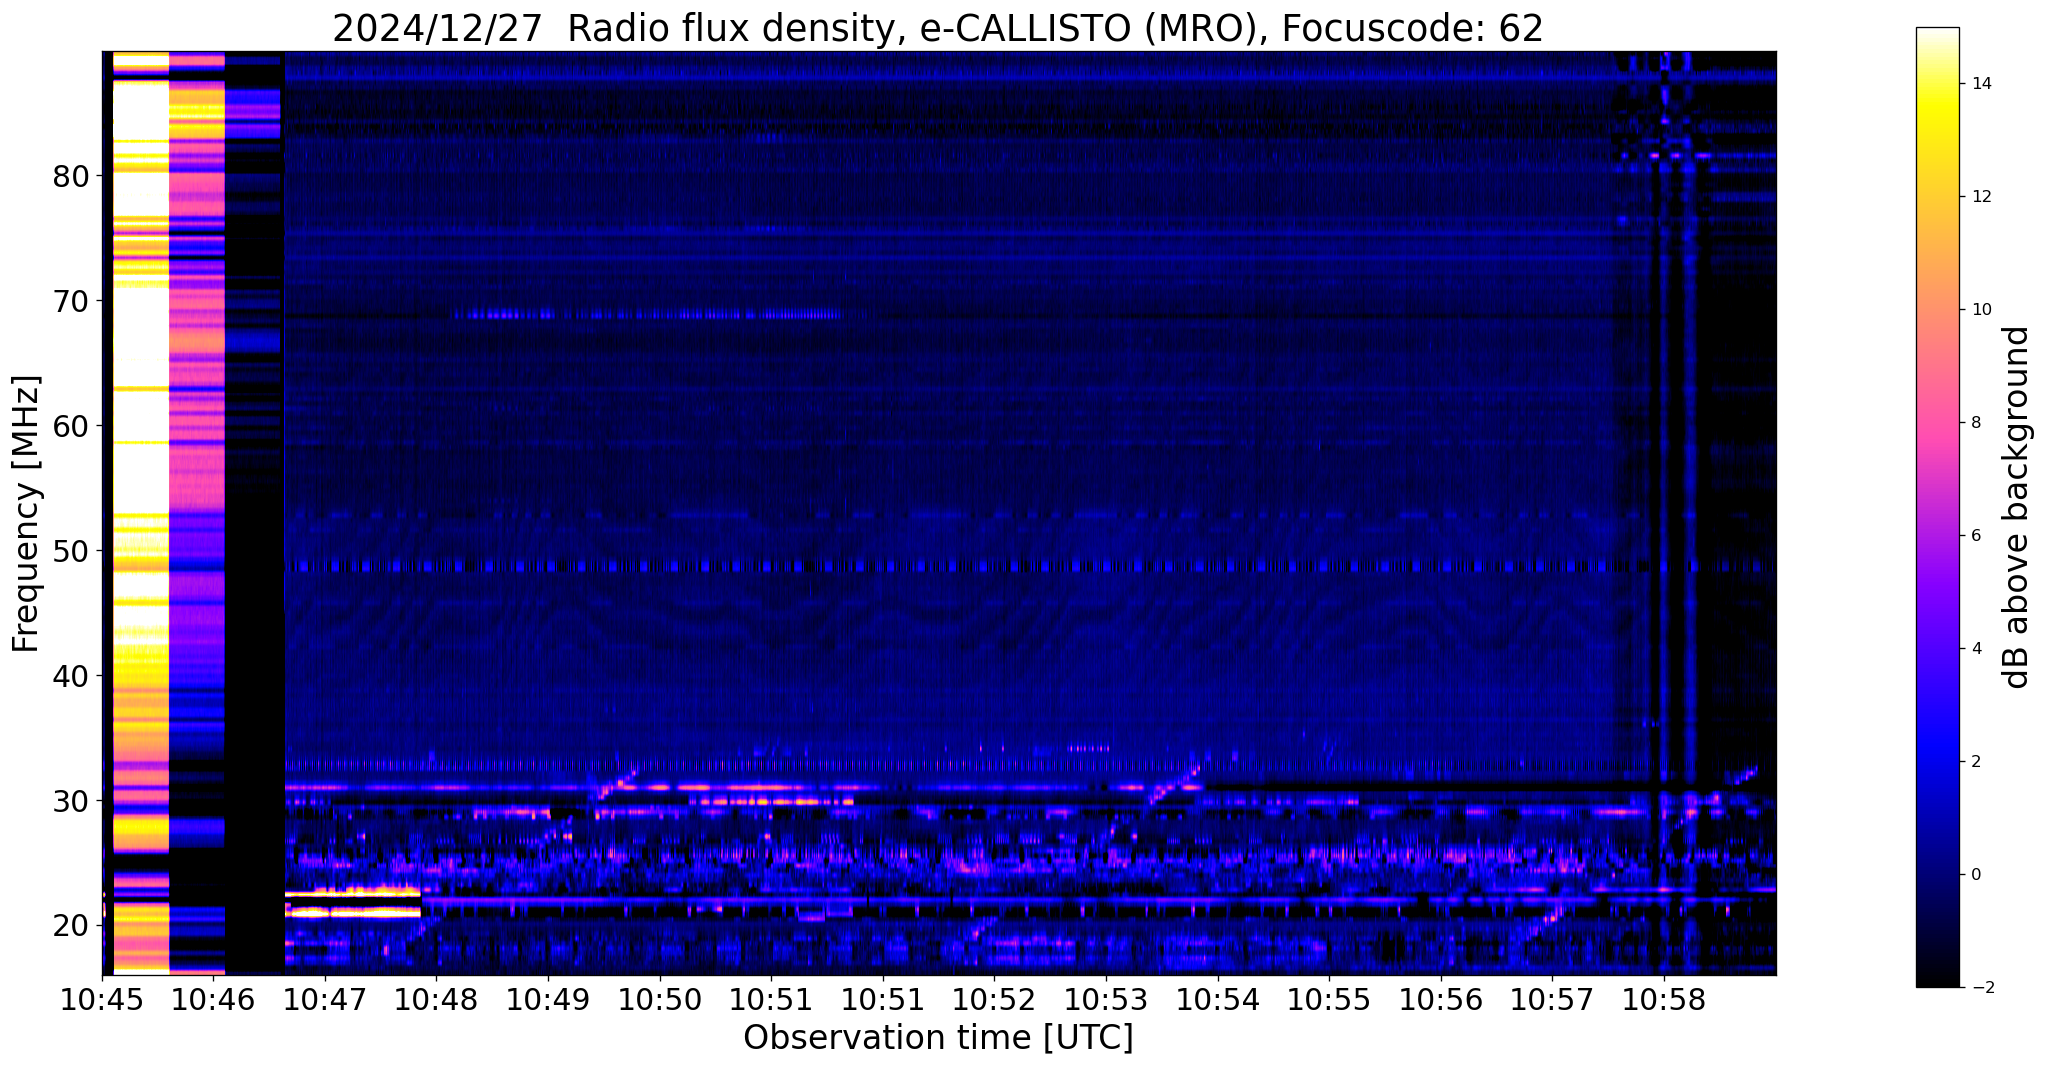Click the 'Observation time [UTC]' axis label

[x=938, y=1038]
